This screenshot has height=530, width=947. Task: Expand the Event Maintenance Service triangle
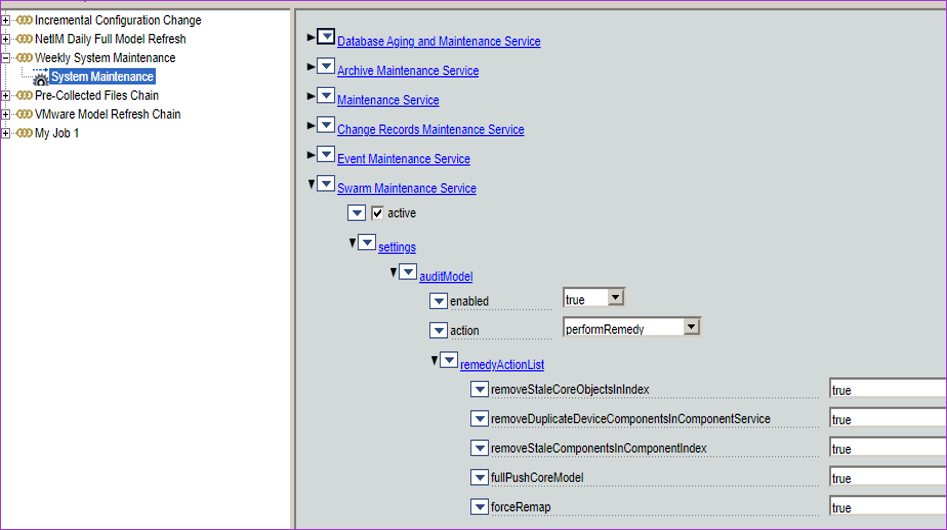pyautogui.click(x=311, y=155)
